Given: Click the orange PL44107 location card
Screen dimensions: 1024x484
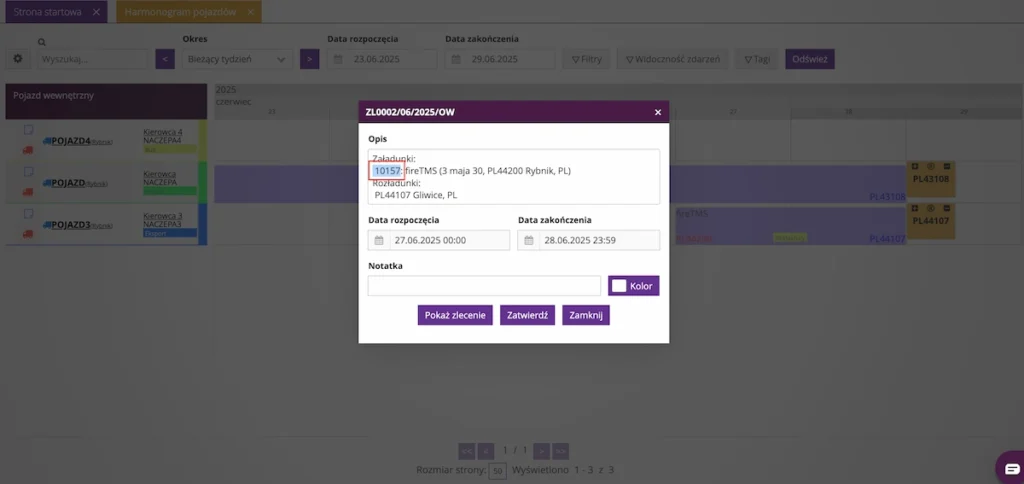Looking at the screenshot, I should click(931, 221).
